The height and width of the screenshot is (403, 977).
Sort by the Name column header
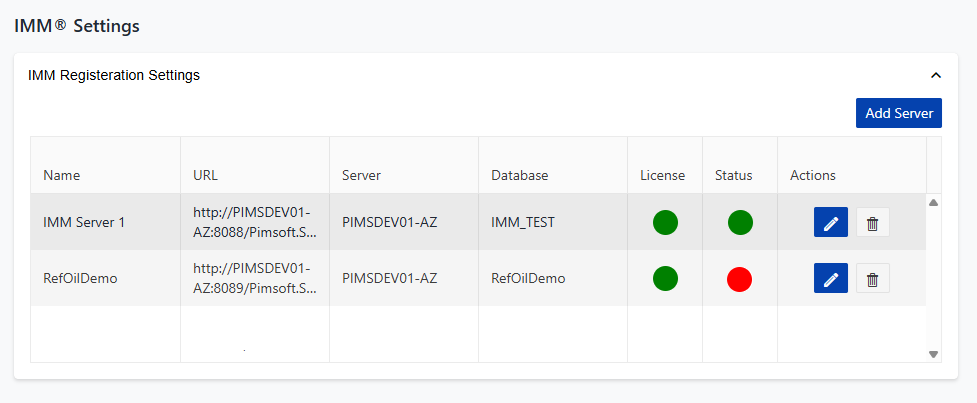62,175
